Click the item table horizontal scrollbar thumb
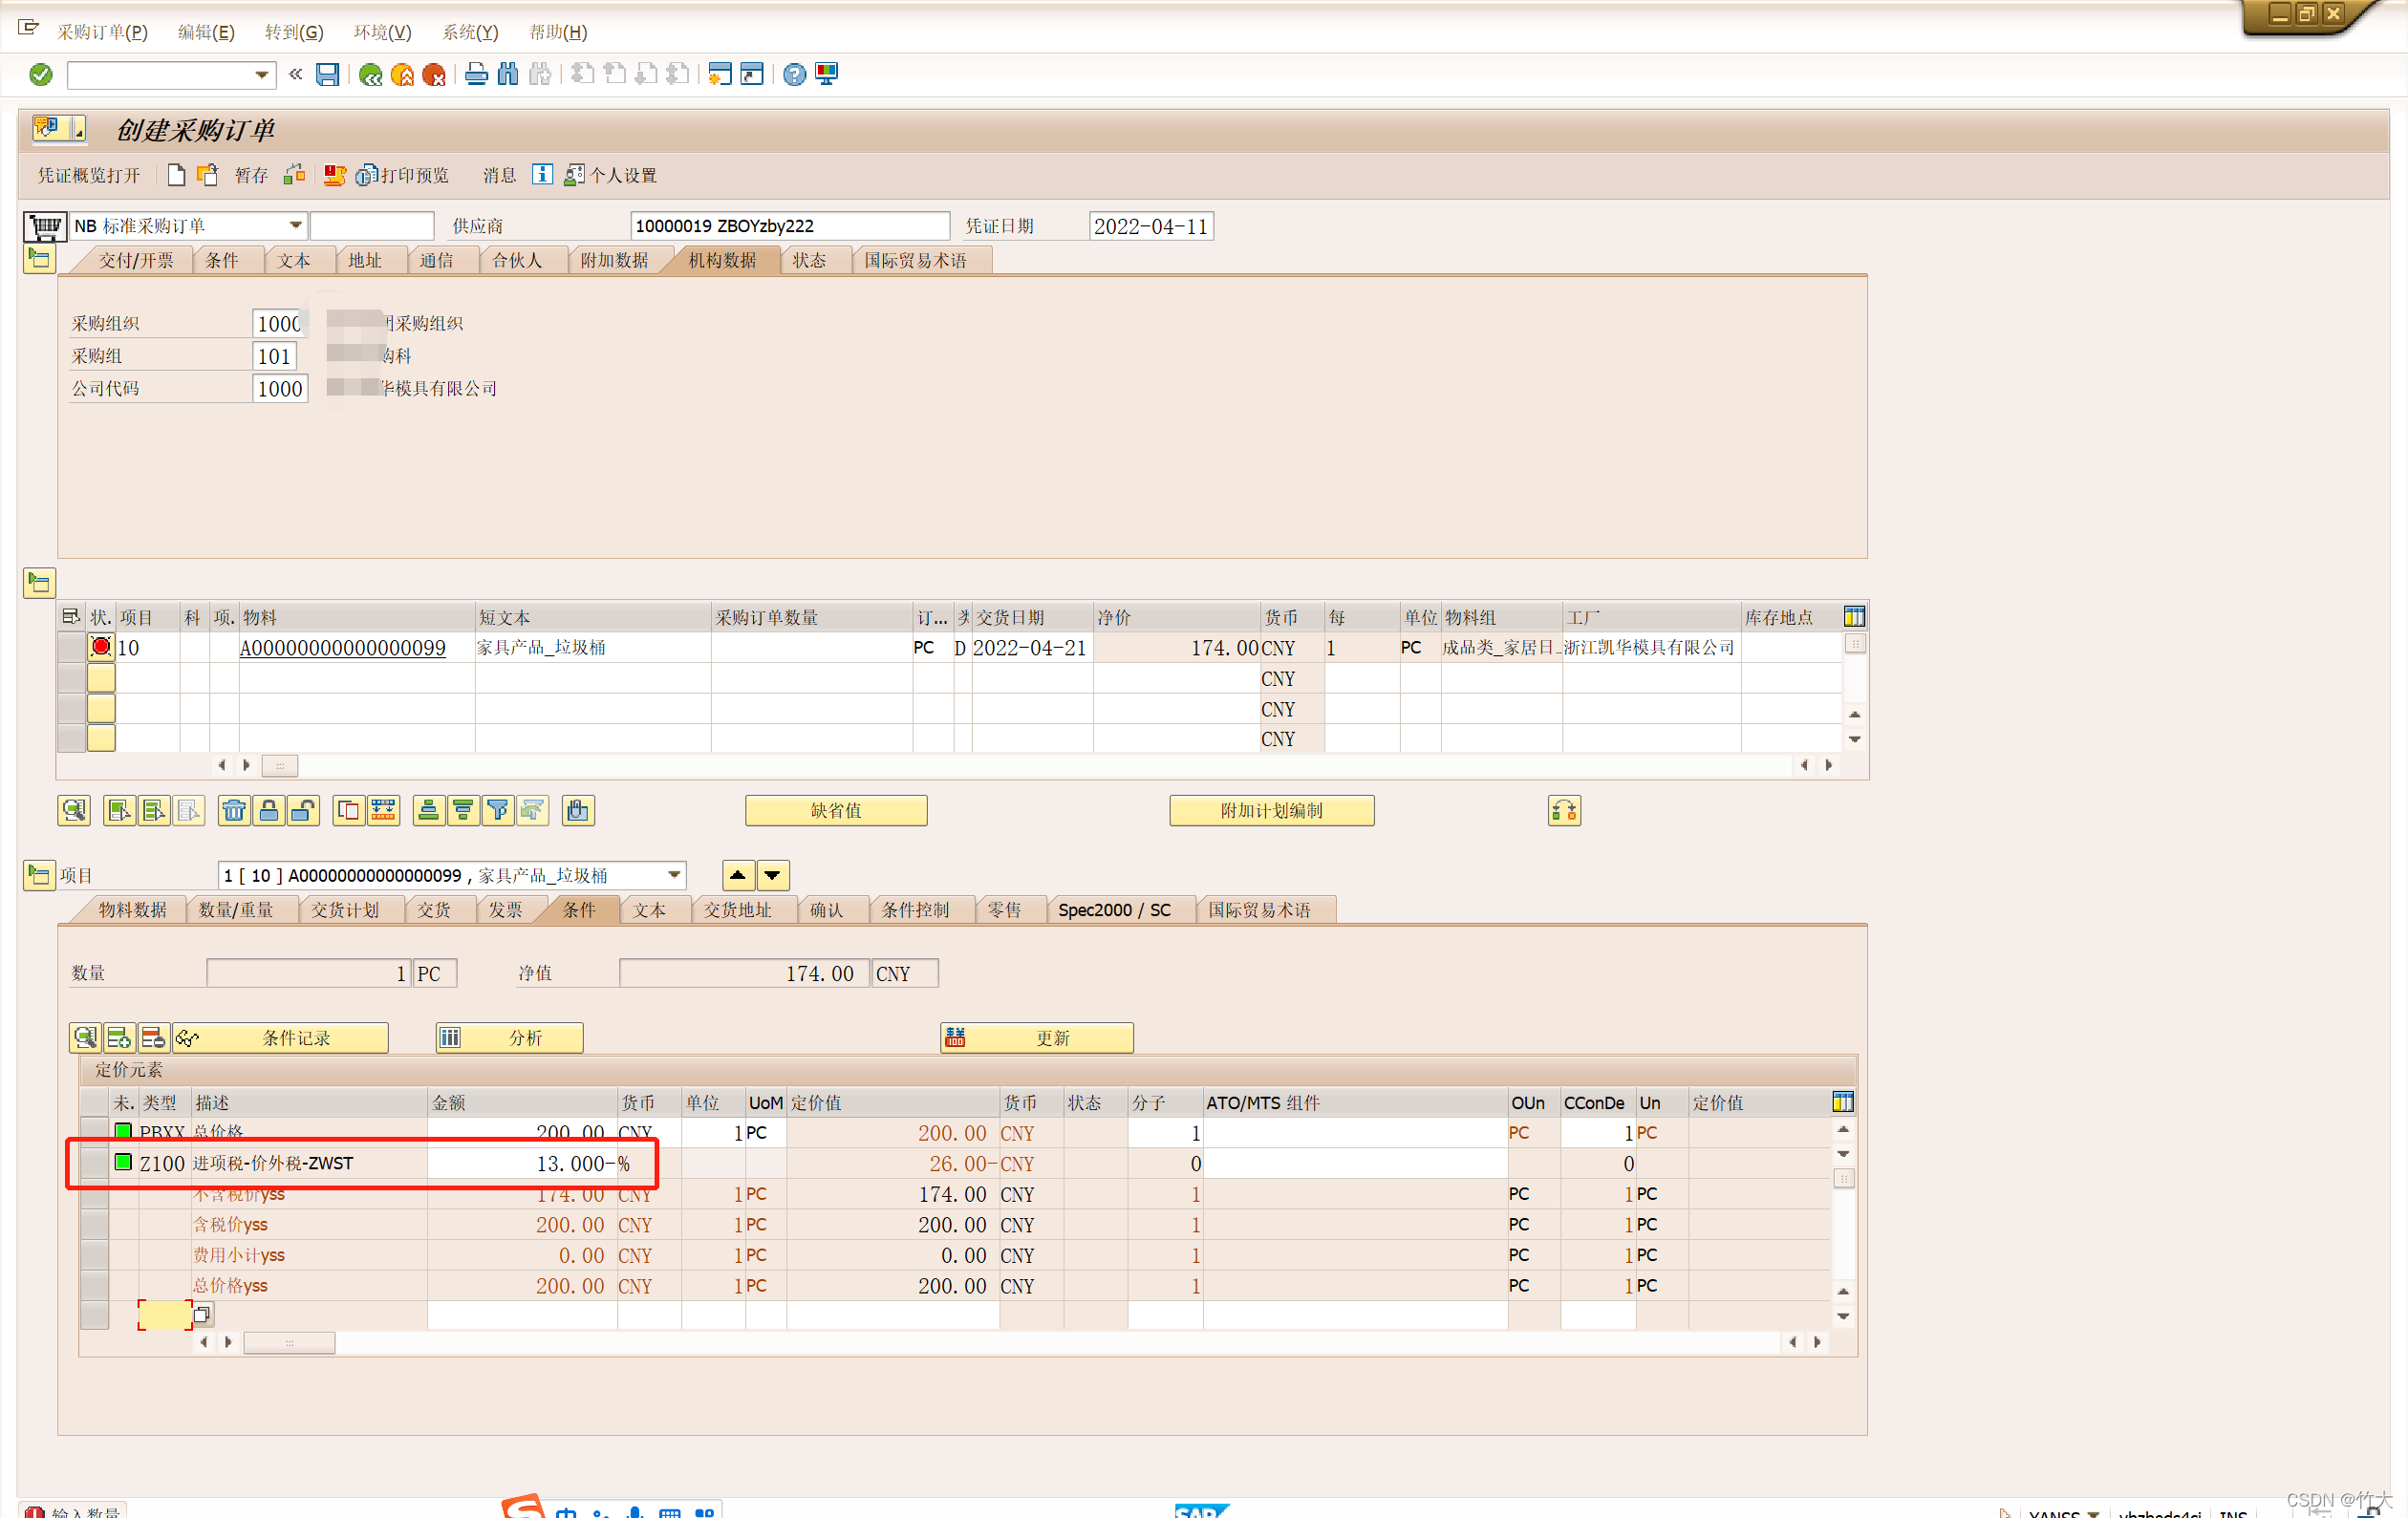 (279, 766)
